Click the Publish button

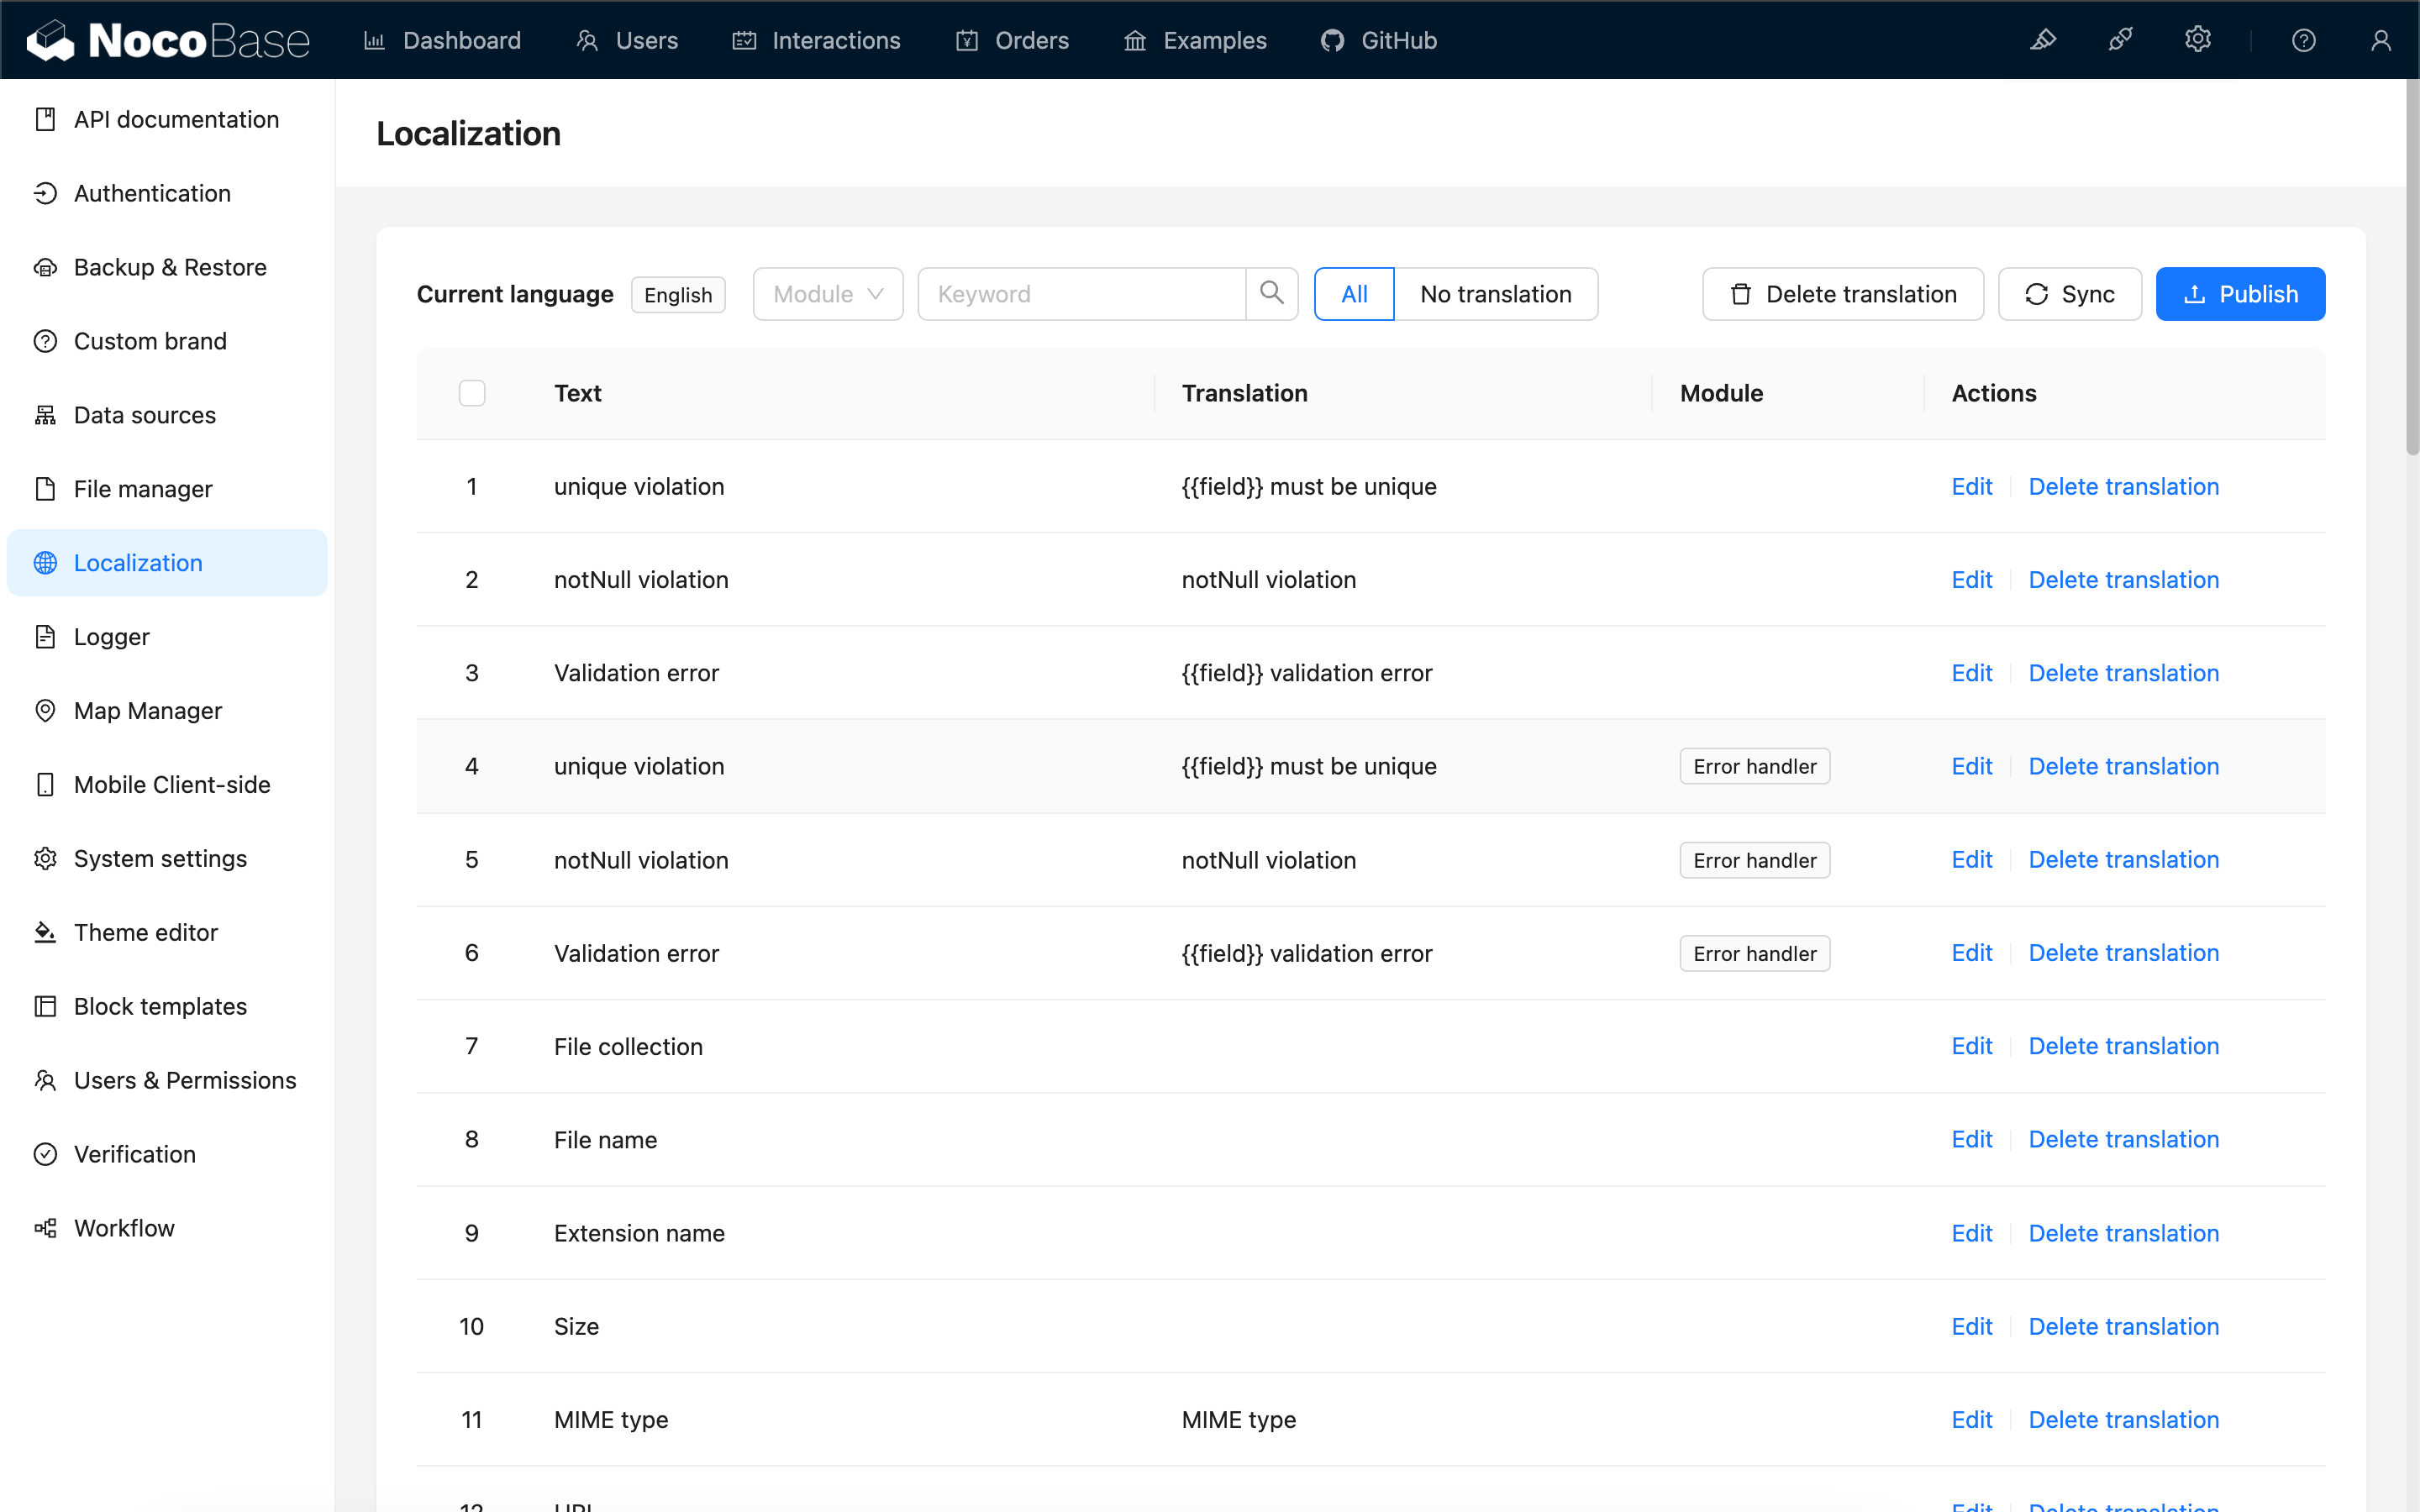coord(2239,294)
